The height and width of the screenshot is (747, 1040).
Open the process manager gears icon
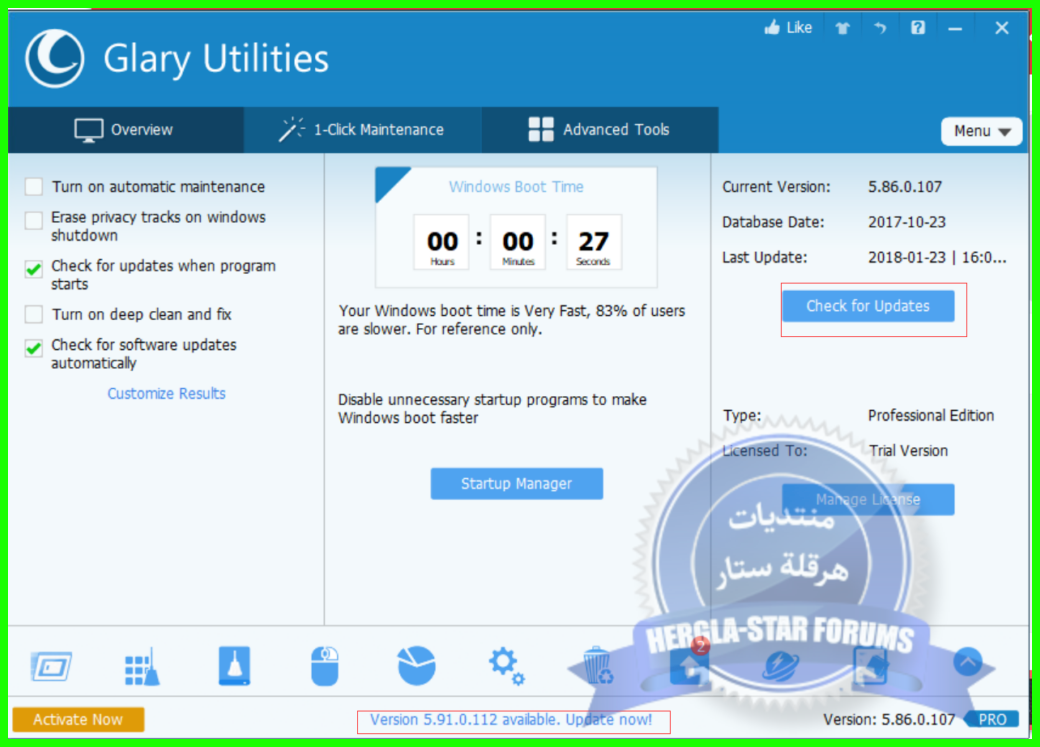(x=507, y=665)
